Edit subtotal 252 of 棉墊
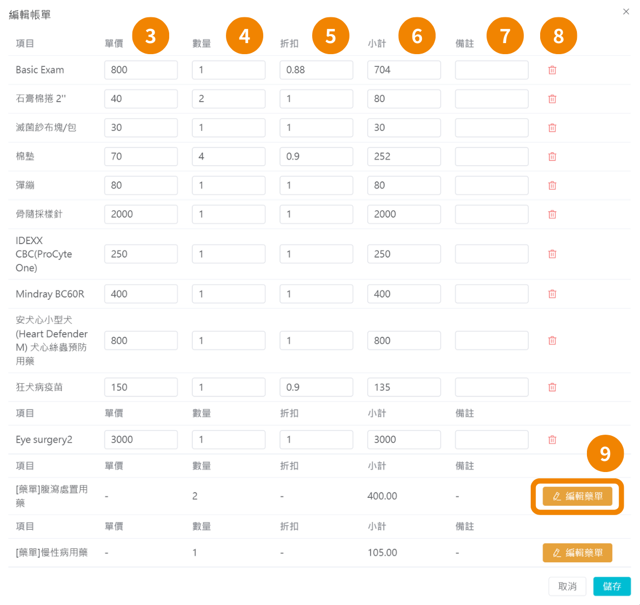This screenshot has width=640, height=605. [x=404, y=156]
